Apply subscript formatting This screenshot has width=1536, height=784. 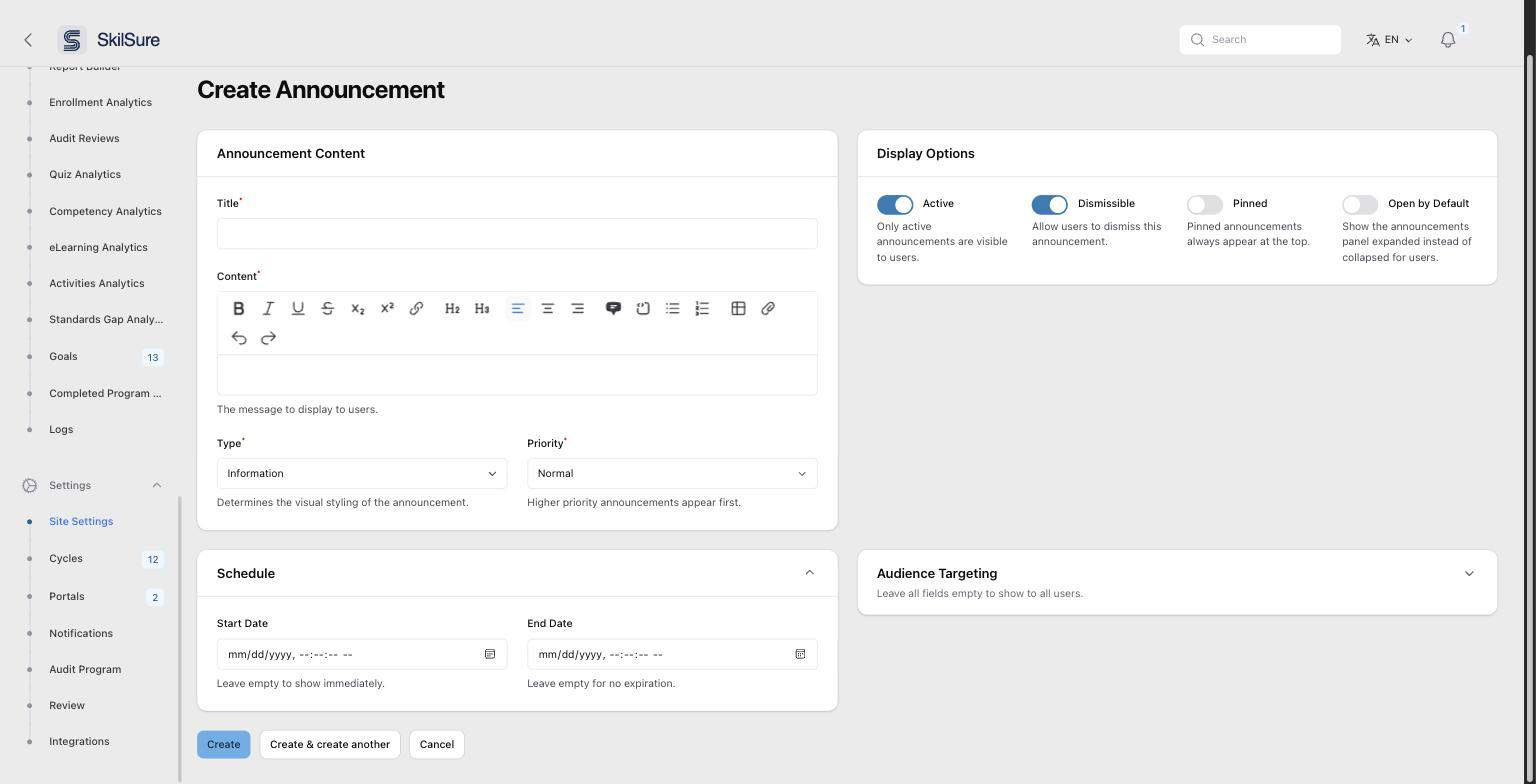pyautogui.click(x=357, y=308)
